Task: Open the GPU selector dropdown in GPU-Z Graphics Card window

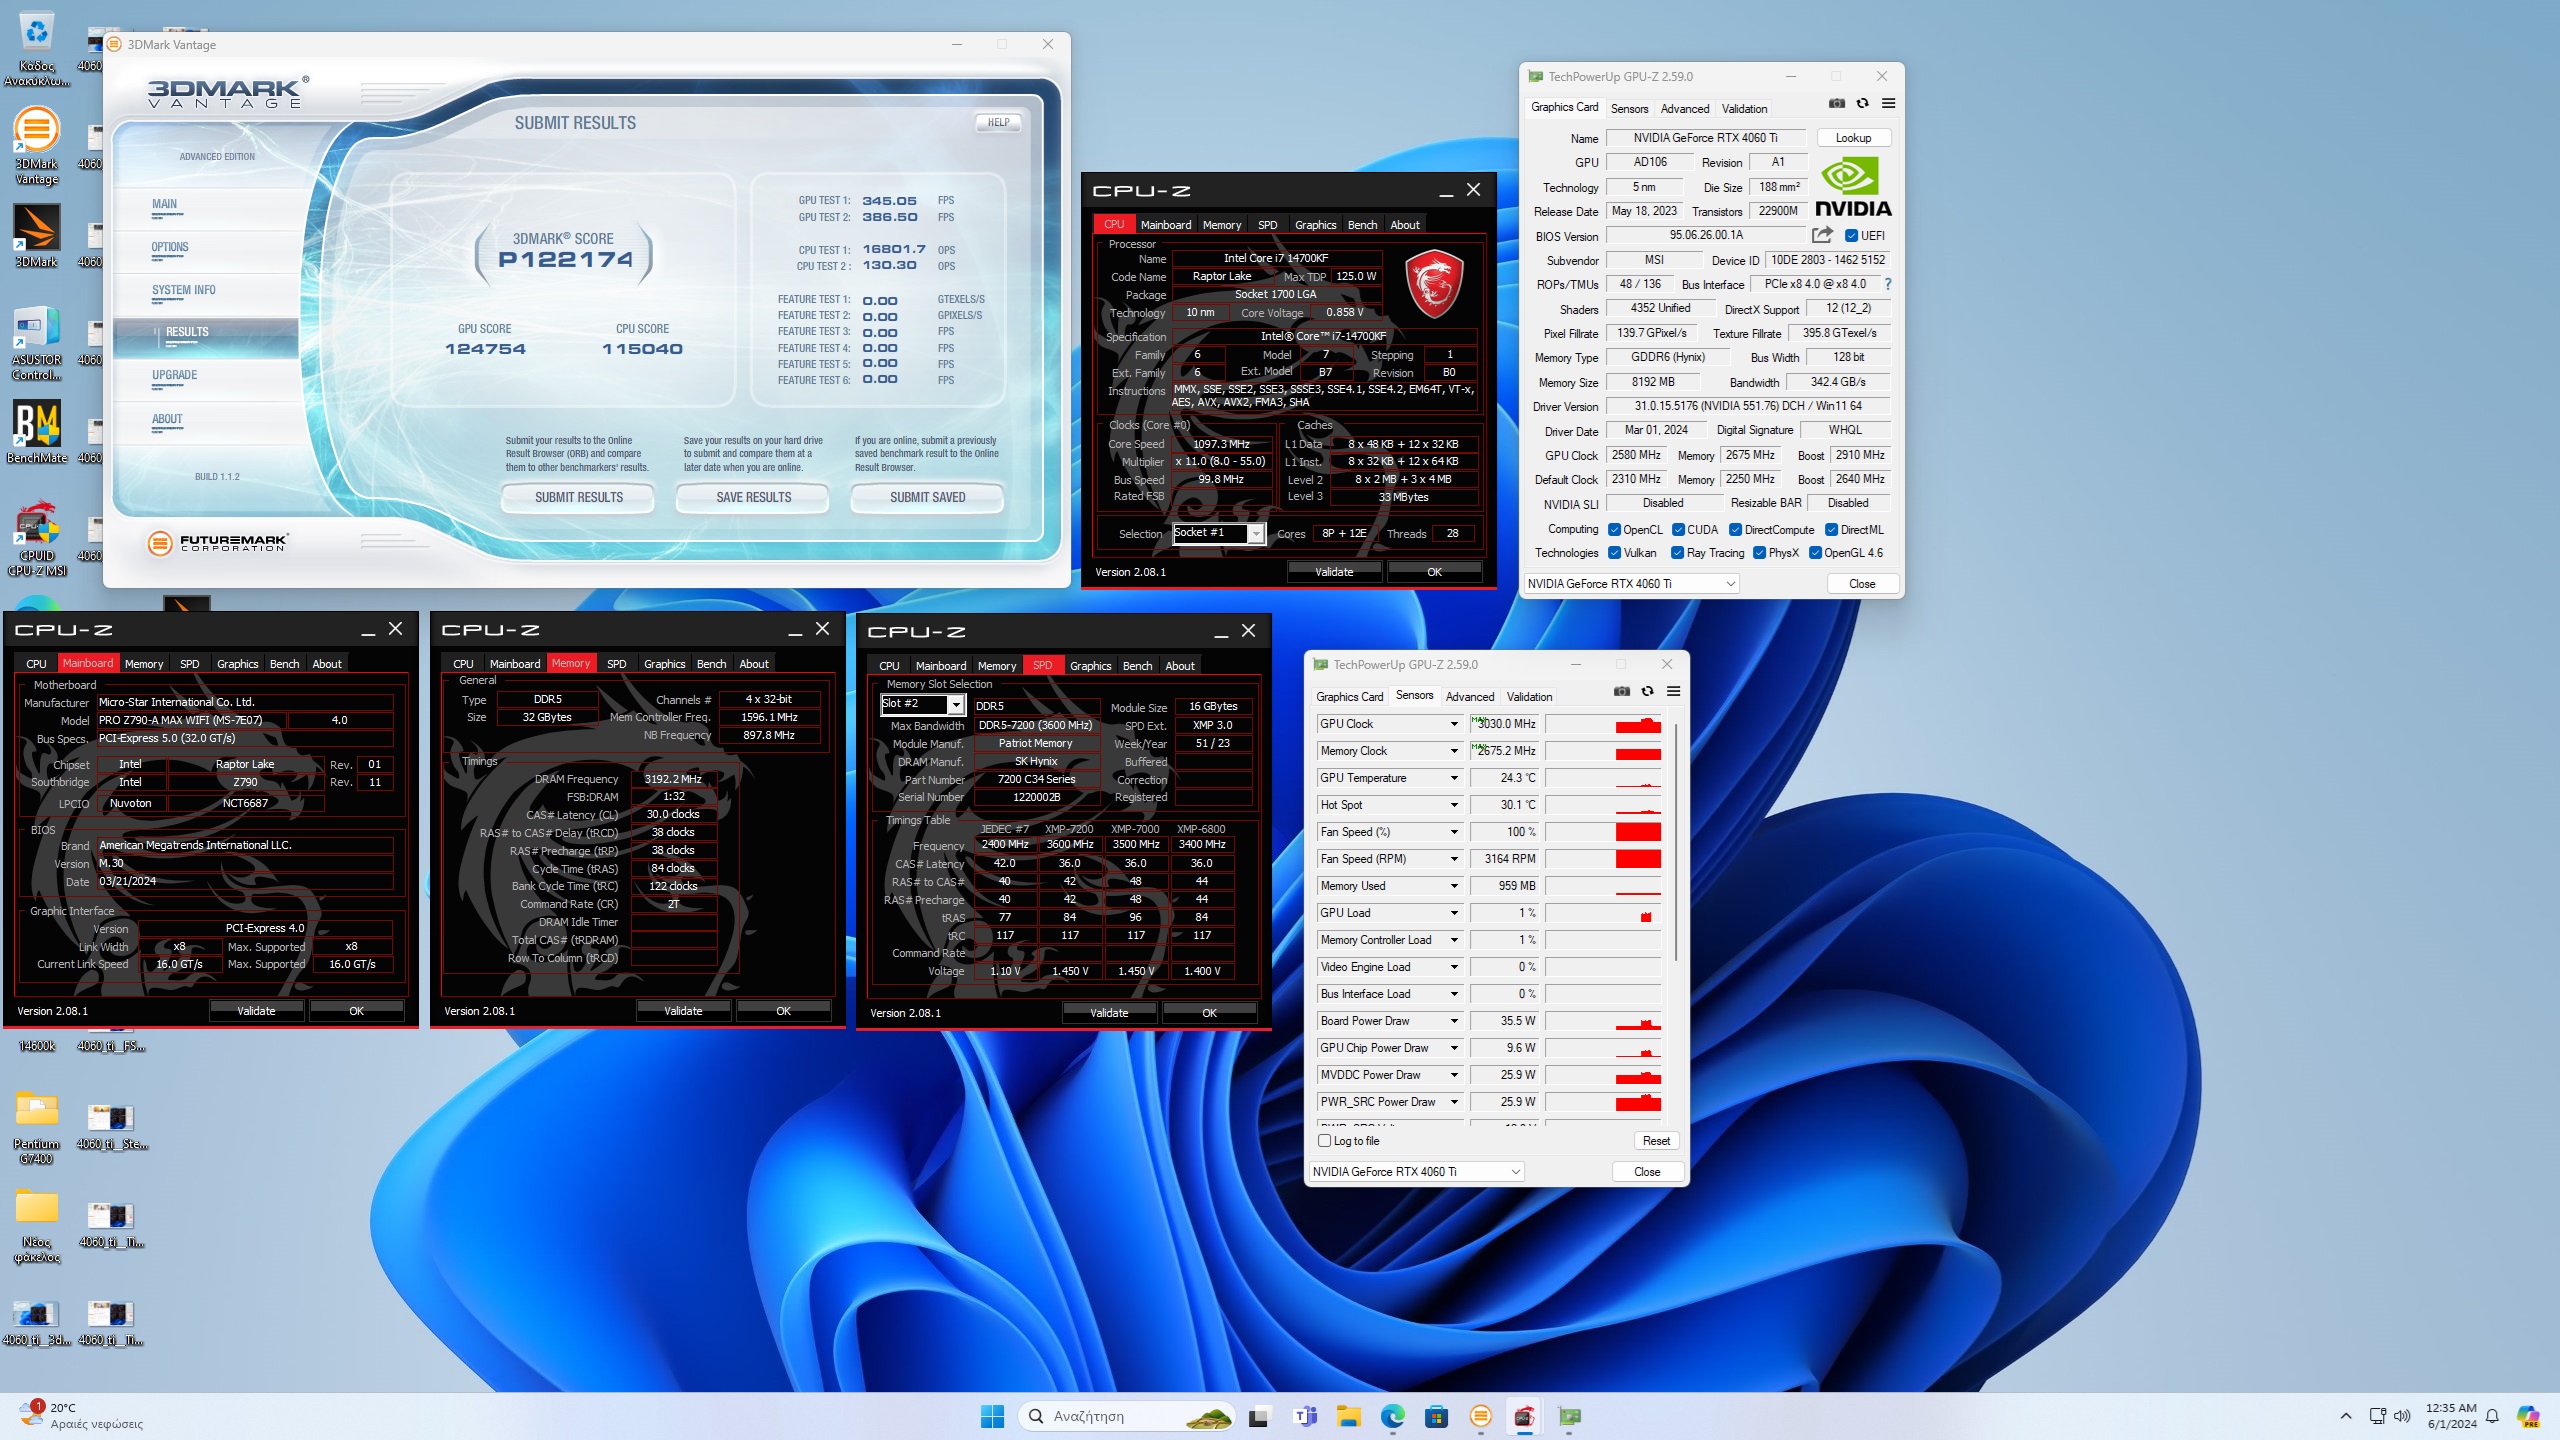Action: point(1631,584)
